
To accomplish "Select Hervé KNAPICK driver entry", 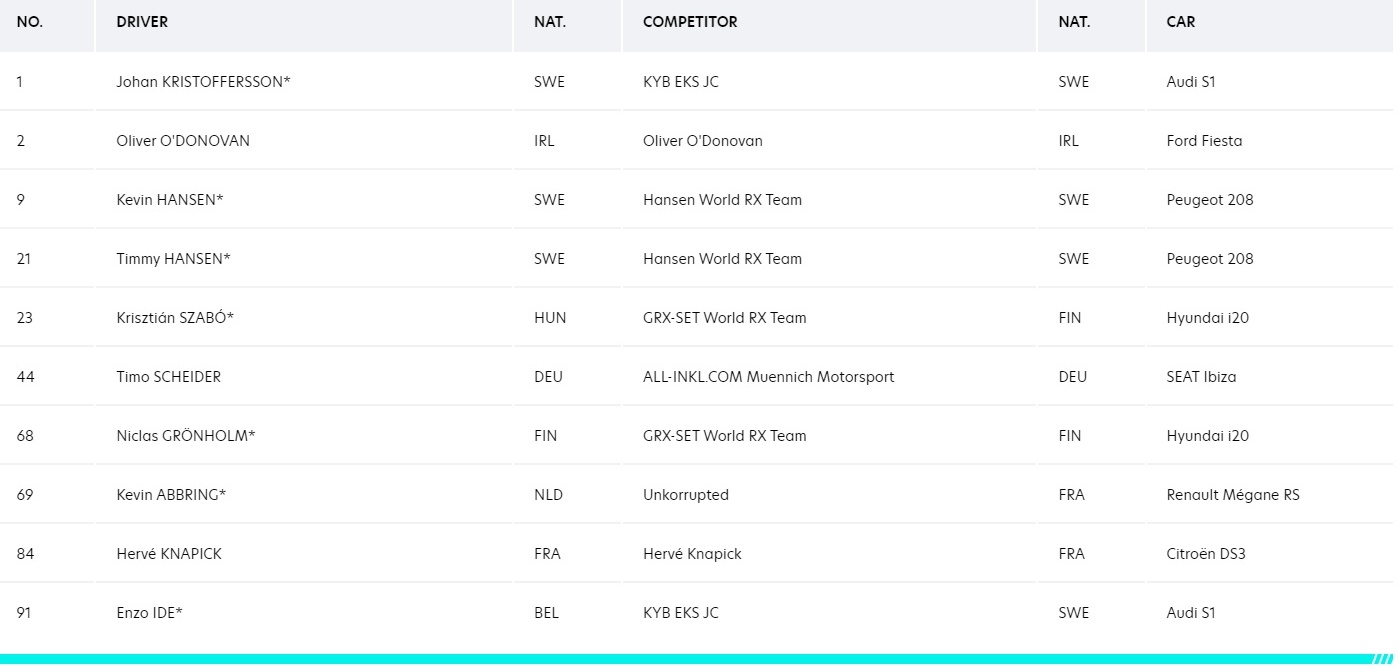I will [x=169, y=554].
